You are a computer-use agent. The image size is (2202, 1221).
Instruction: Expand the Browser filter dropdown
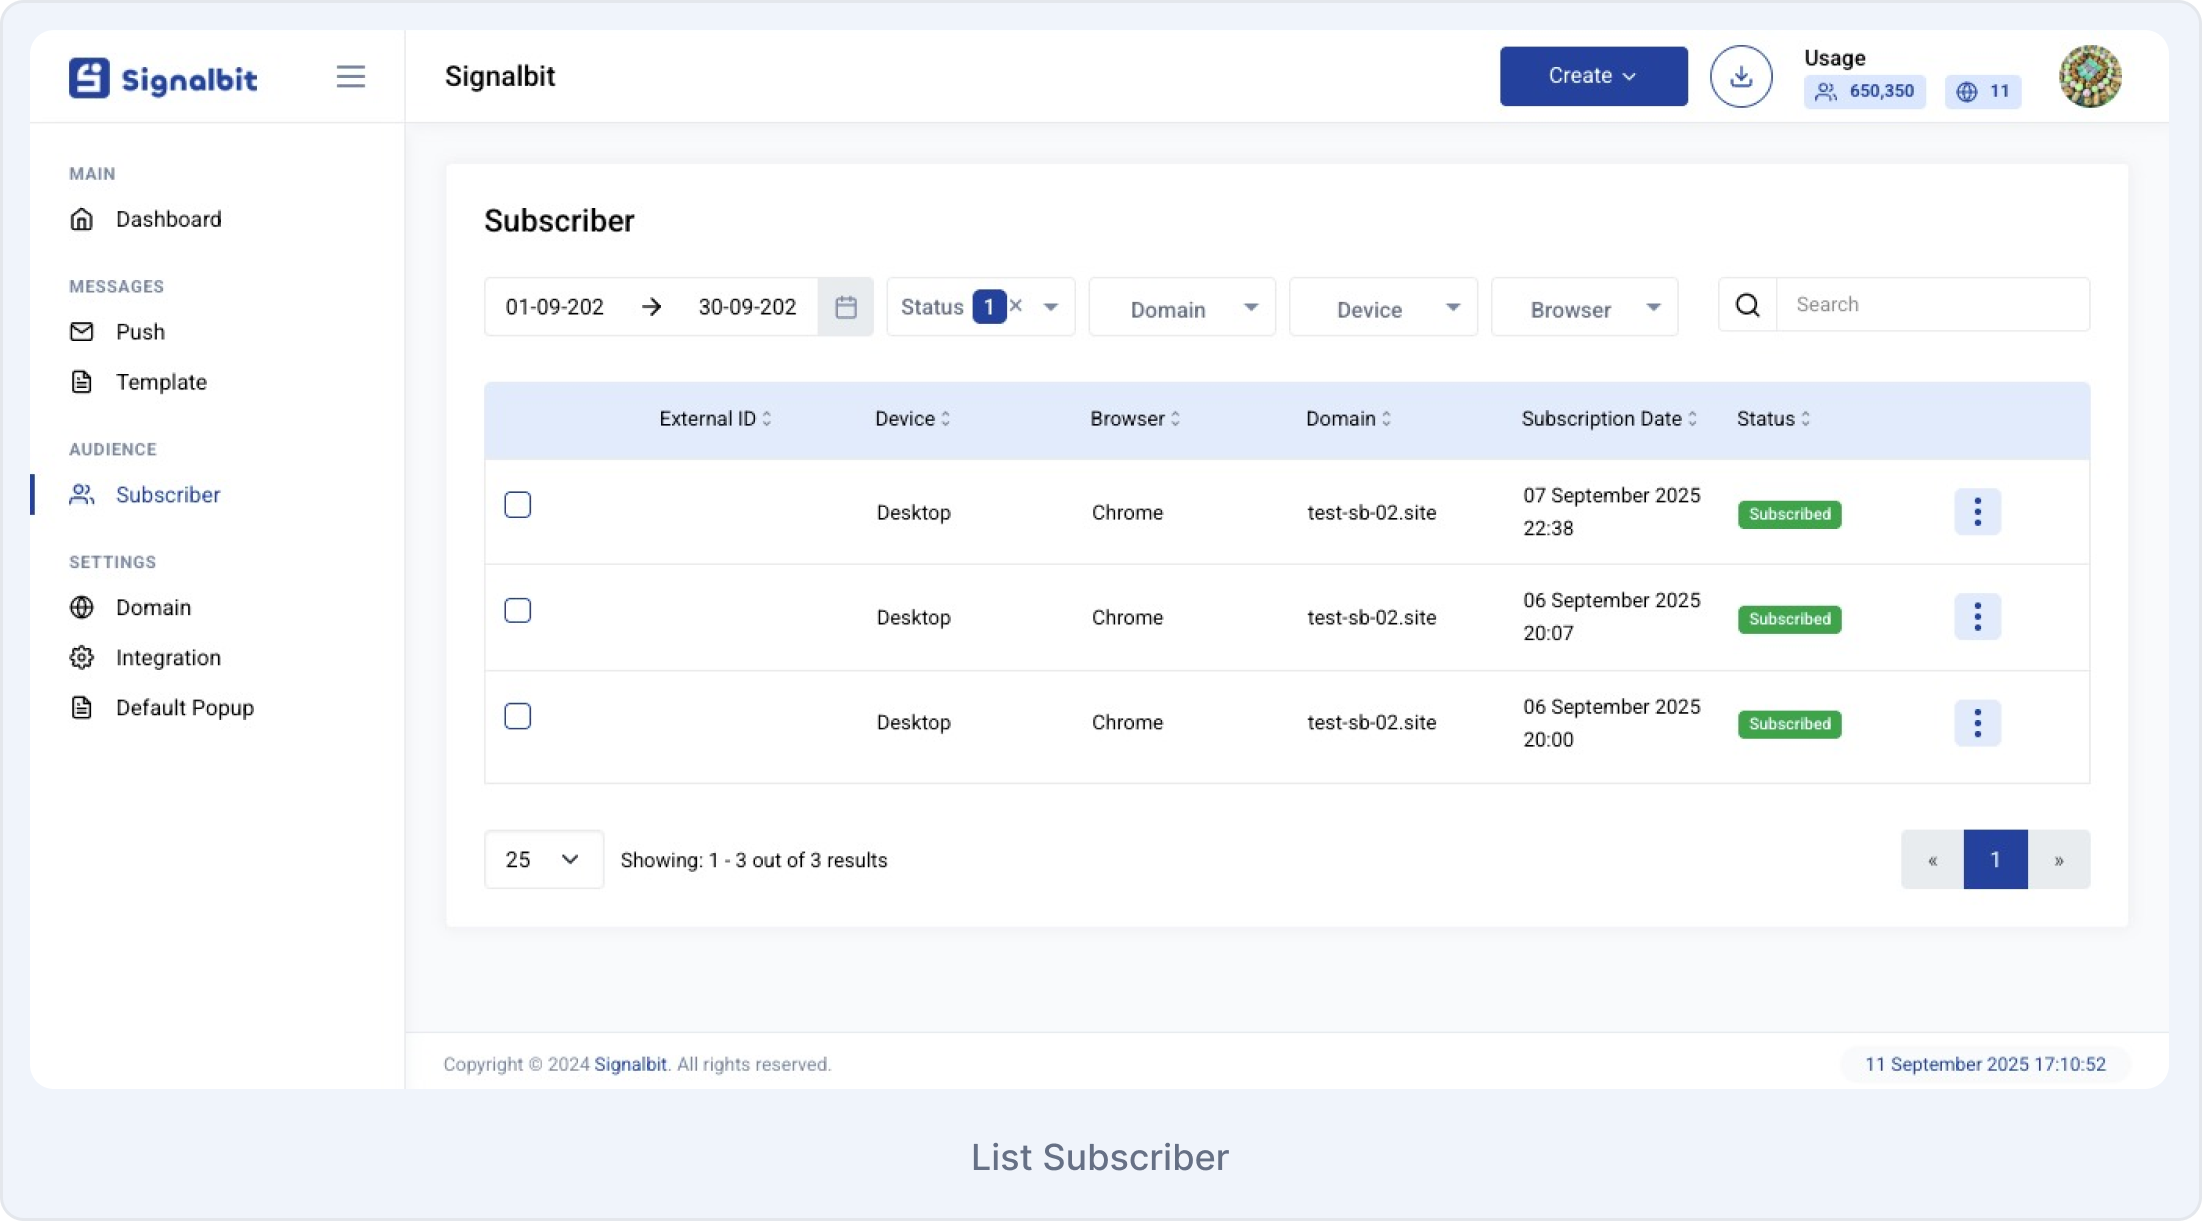pyautogui.click(x=1584, y=307)
